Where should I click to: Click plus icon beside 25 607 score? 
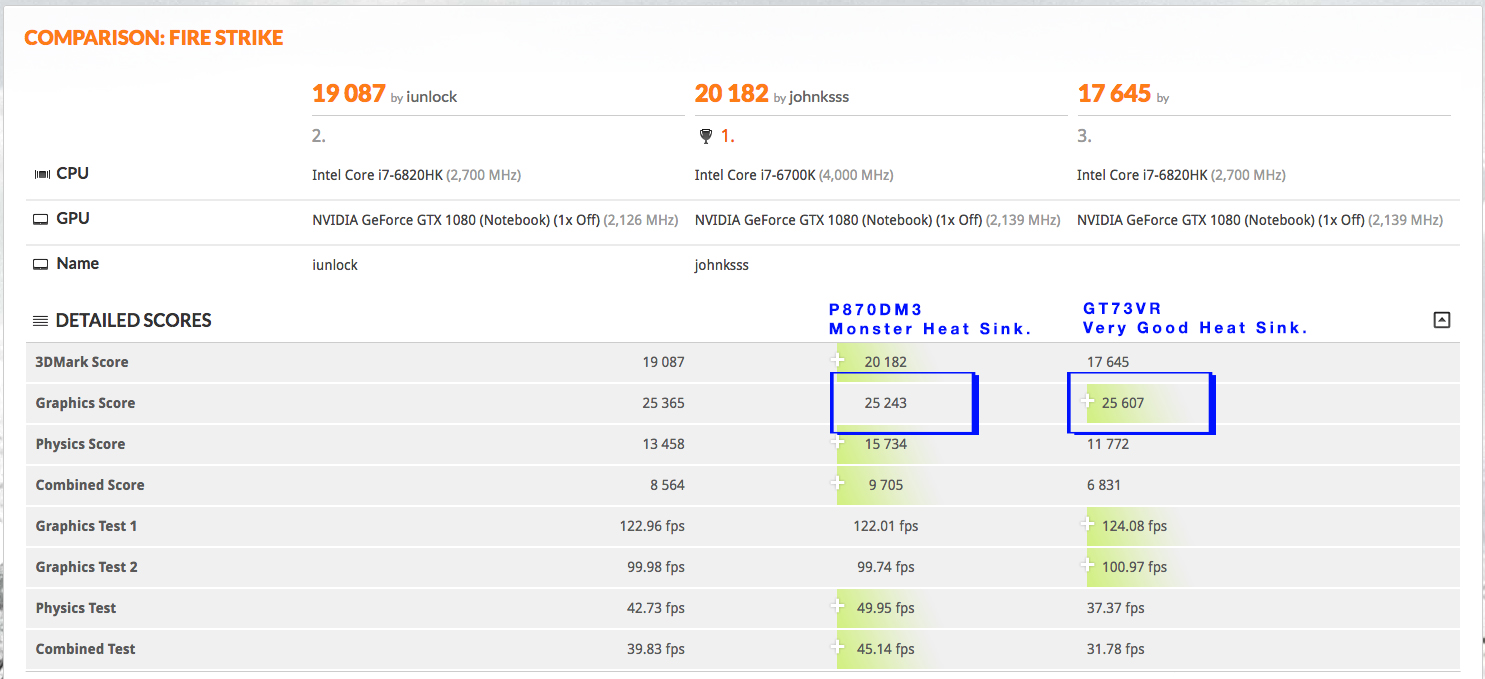1087,402
